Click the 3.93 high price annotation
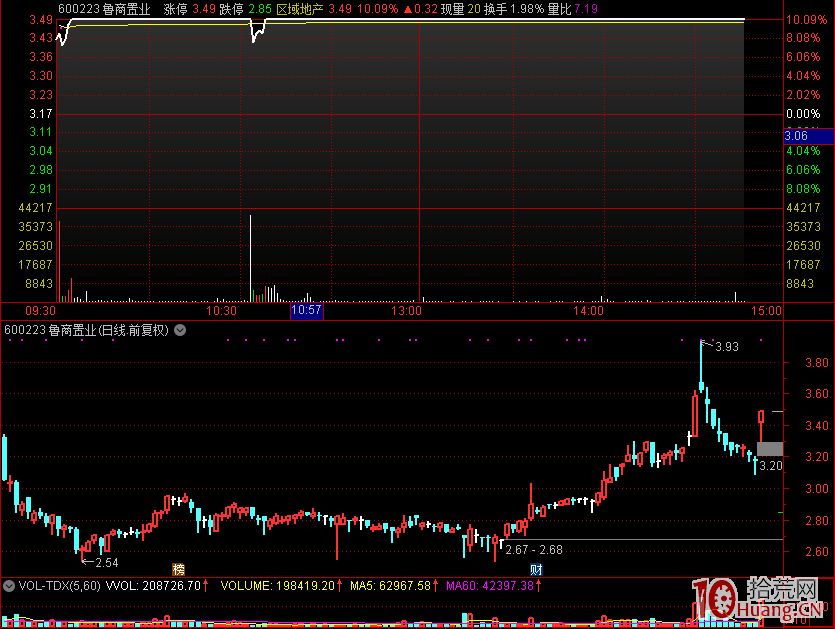835x629 pixels. [727, 347]
